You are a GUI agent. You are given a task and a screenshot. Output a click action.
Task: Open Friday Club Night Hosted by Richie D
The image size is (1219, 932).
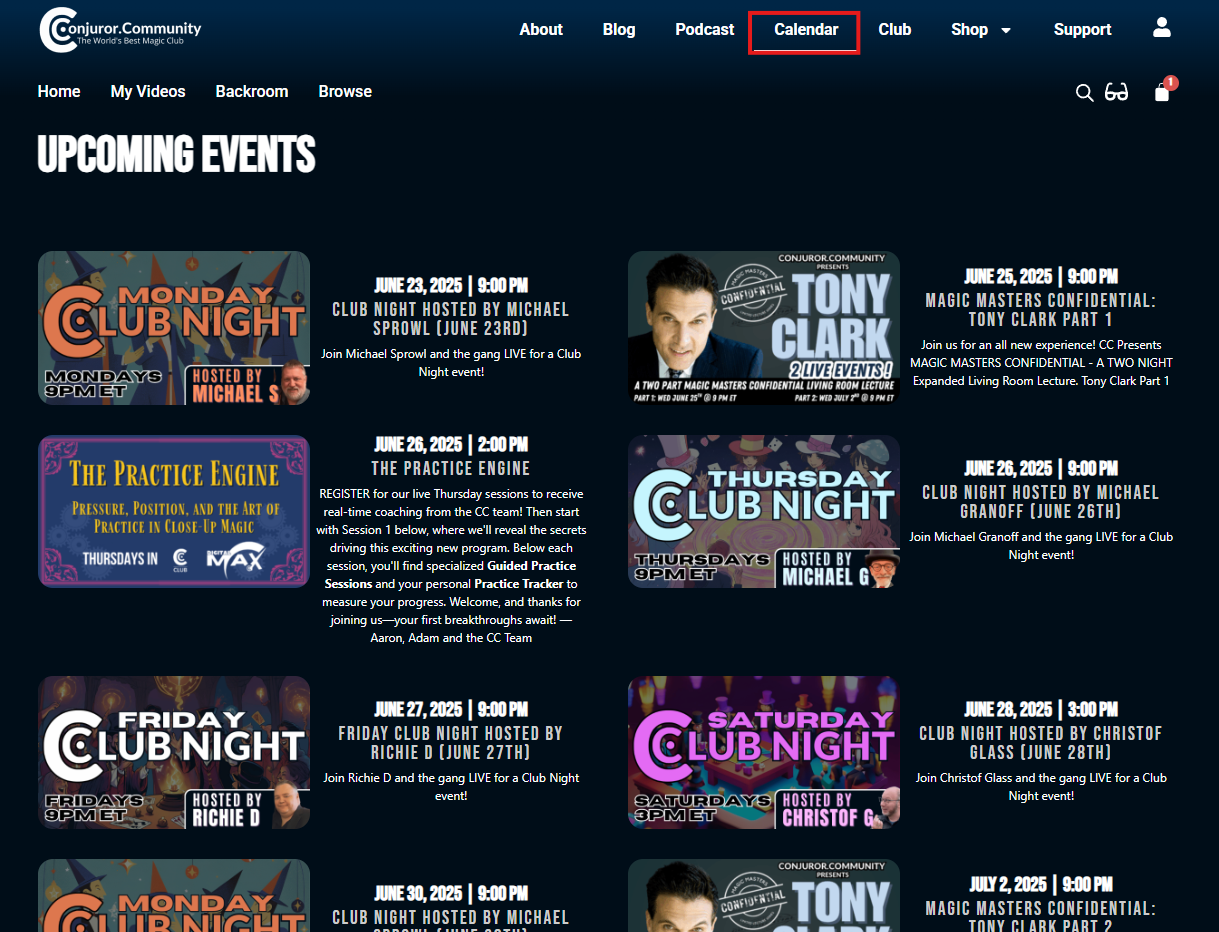451,743
